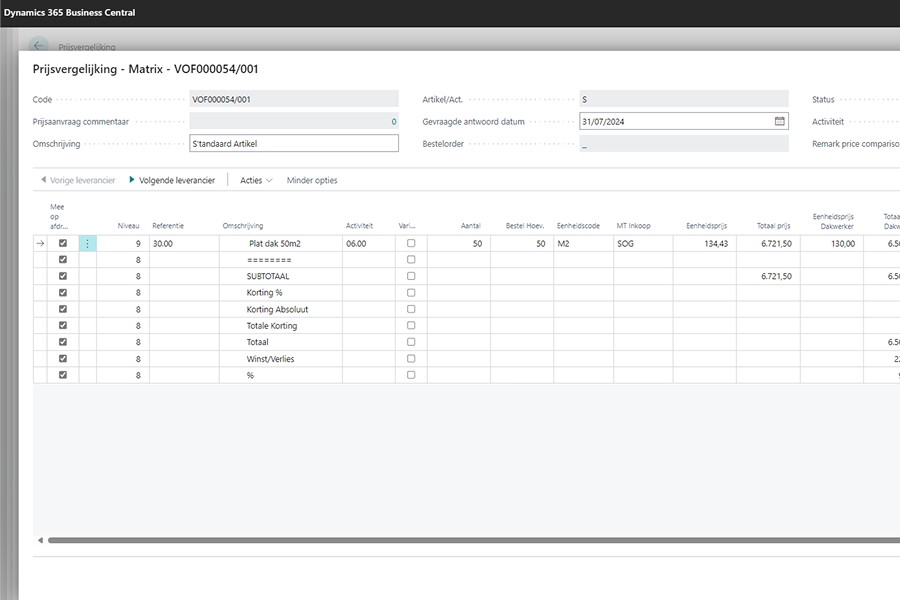Expand the Acties dropdown menu
Viewport: 900px width, 600px height.
(256, 181)
